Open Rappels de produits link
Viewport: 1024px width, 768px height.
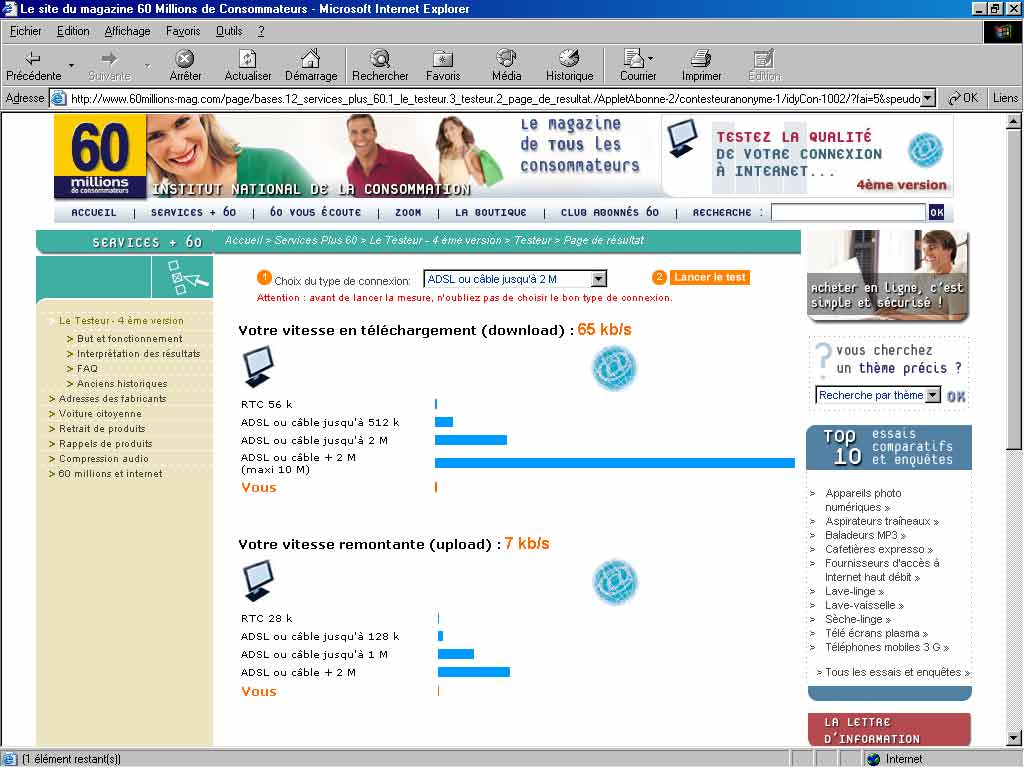(105, 443)
